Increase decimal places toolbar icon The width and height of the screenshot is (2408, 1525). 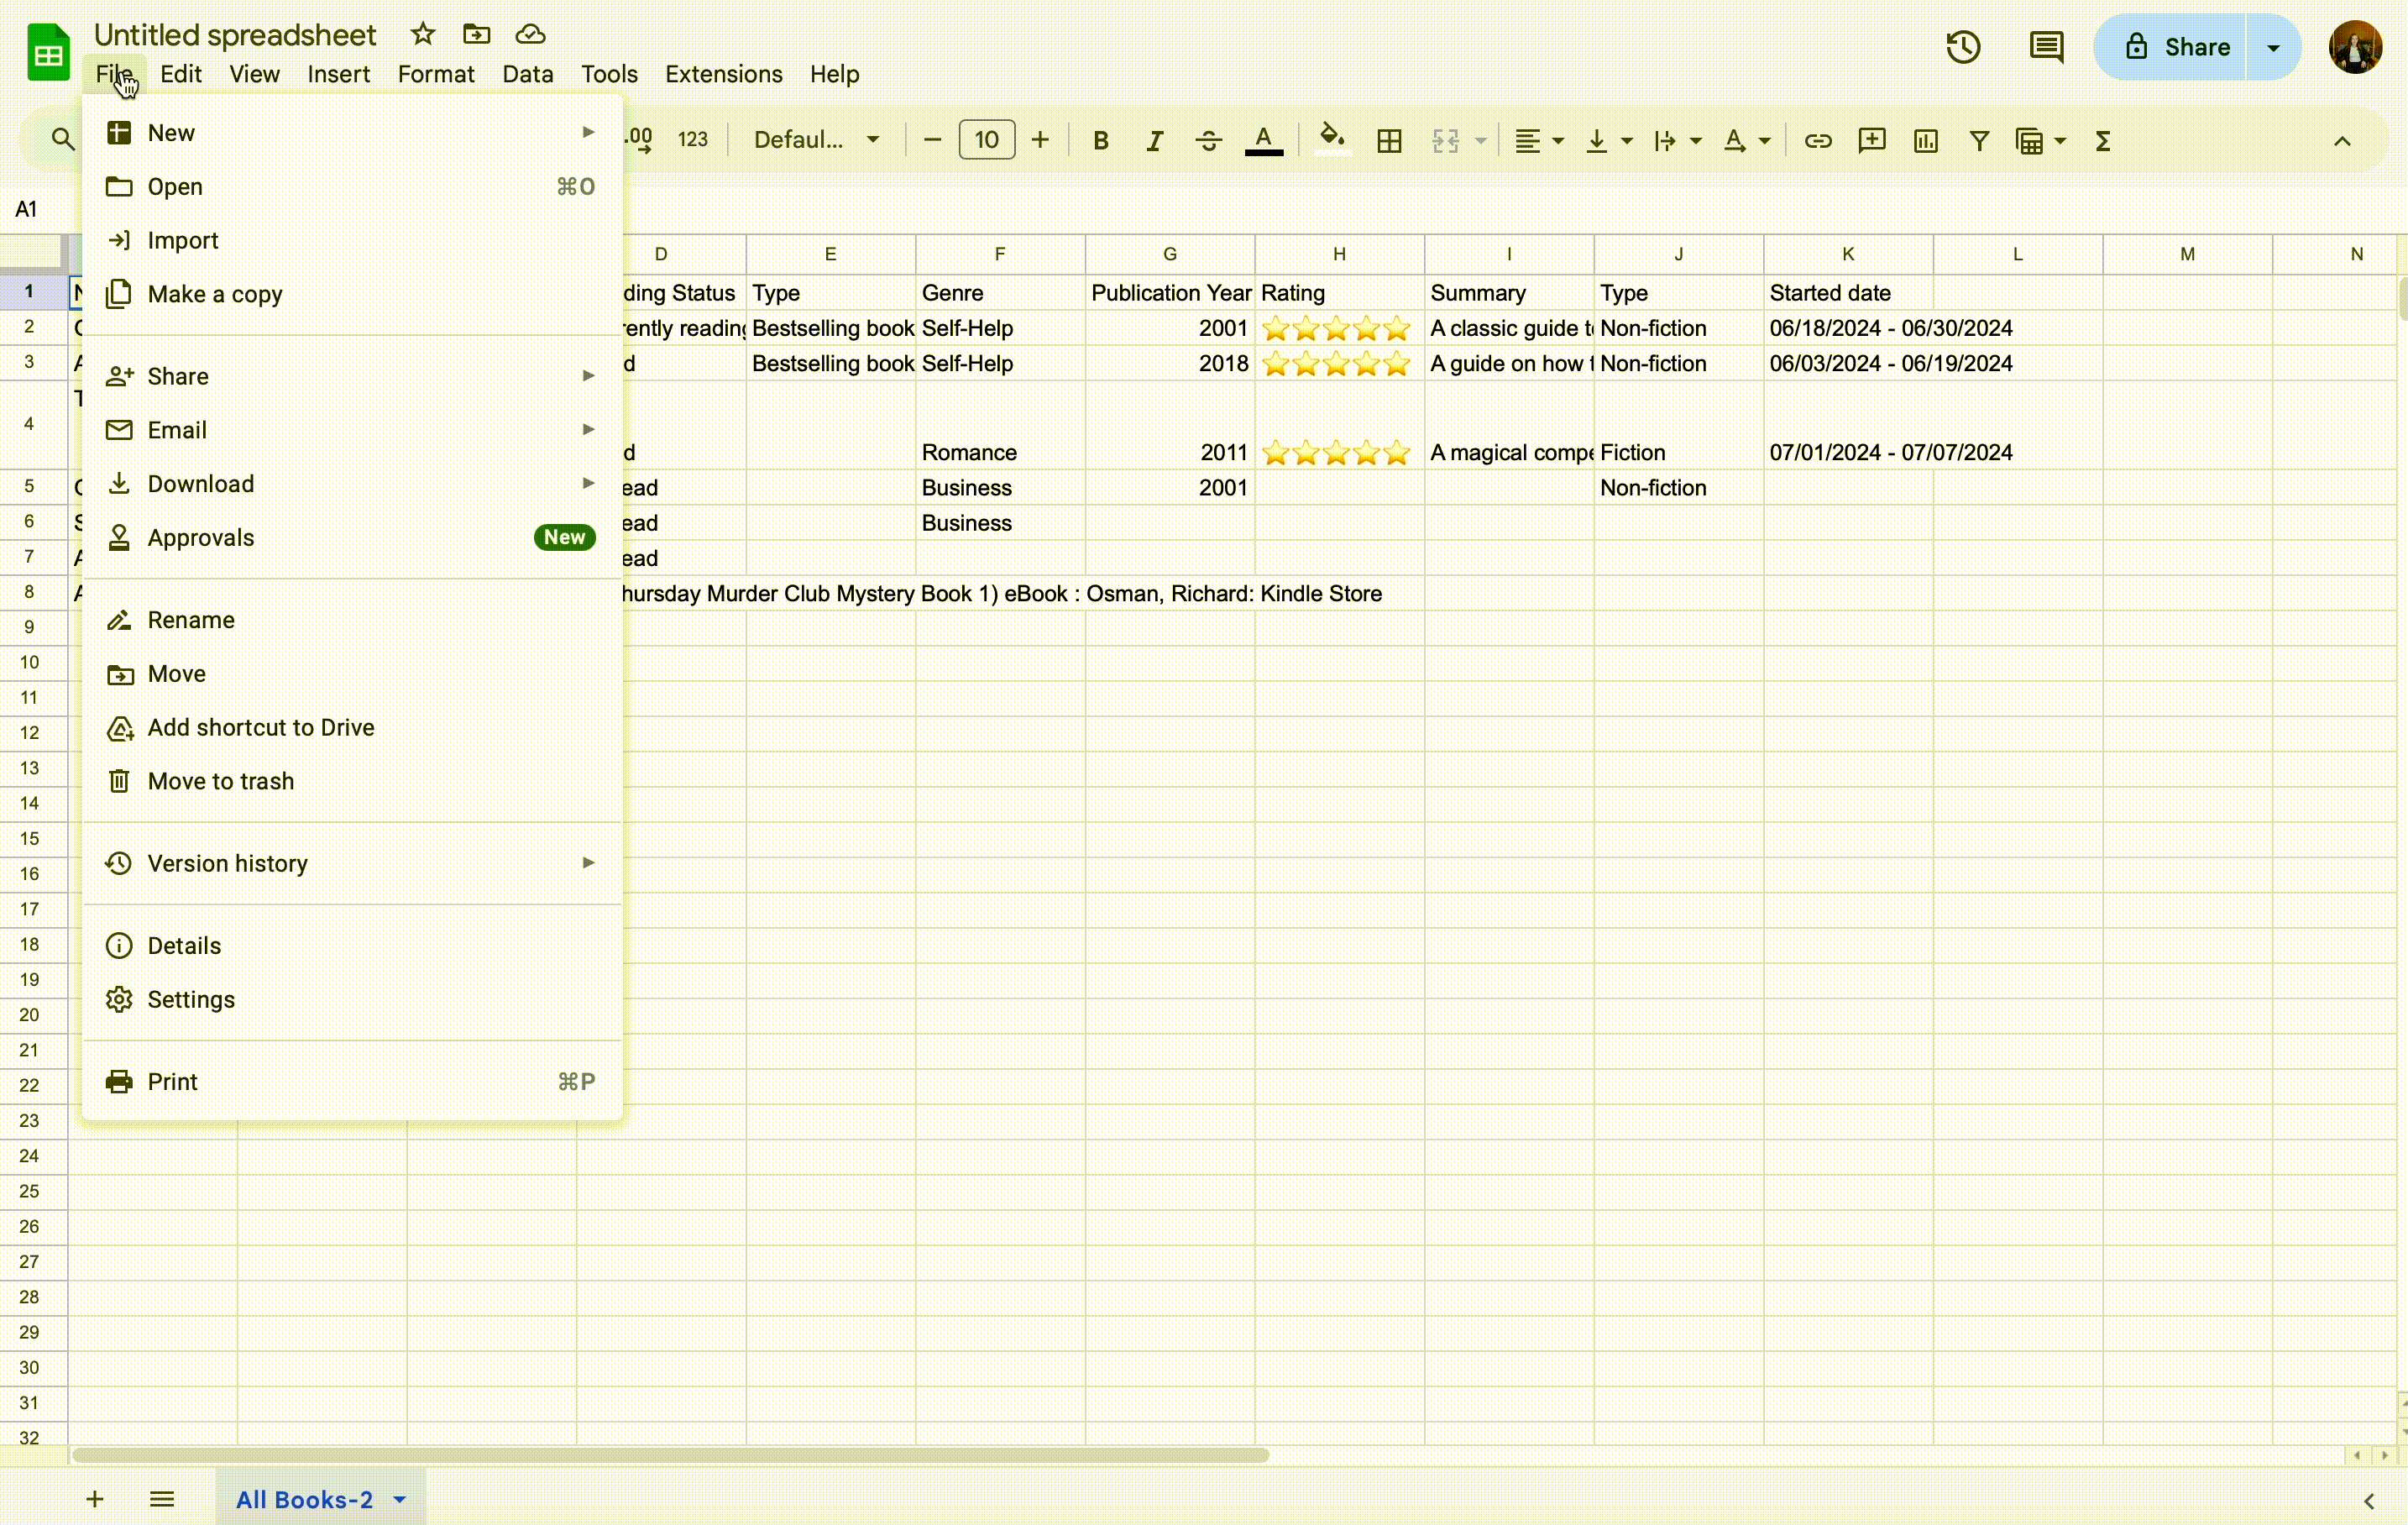(x=639, y=140)
